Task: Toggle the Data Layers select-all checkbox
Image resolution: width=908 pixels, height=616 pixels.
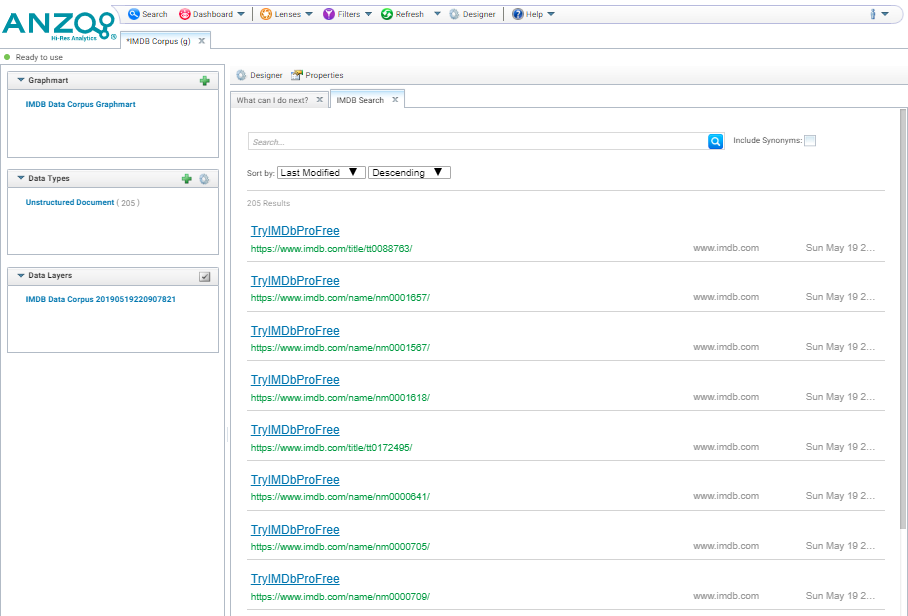Action: (204, 277)
